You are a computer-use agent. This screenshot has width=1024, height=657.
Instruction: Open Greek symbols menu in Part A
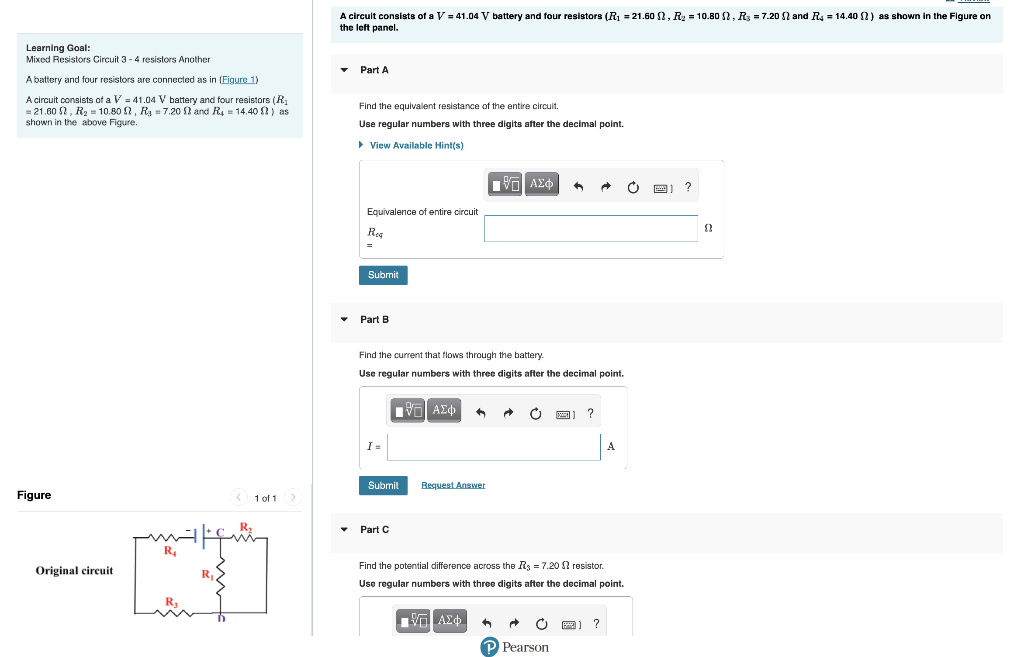[541, 184]
